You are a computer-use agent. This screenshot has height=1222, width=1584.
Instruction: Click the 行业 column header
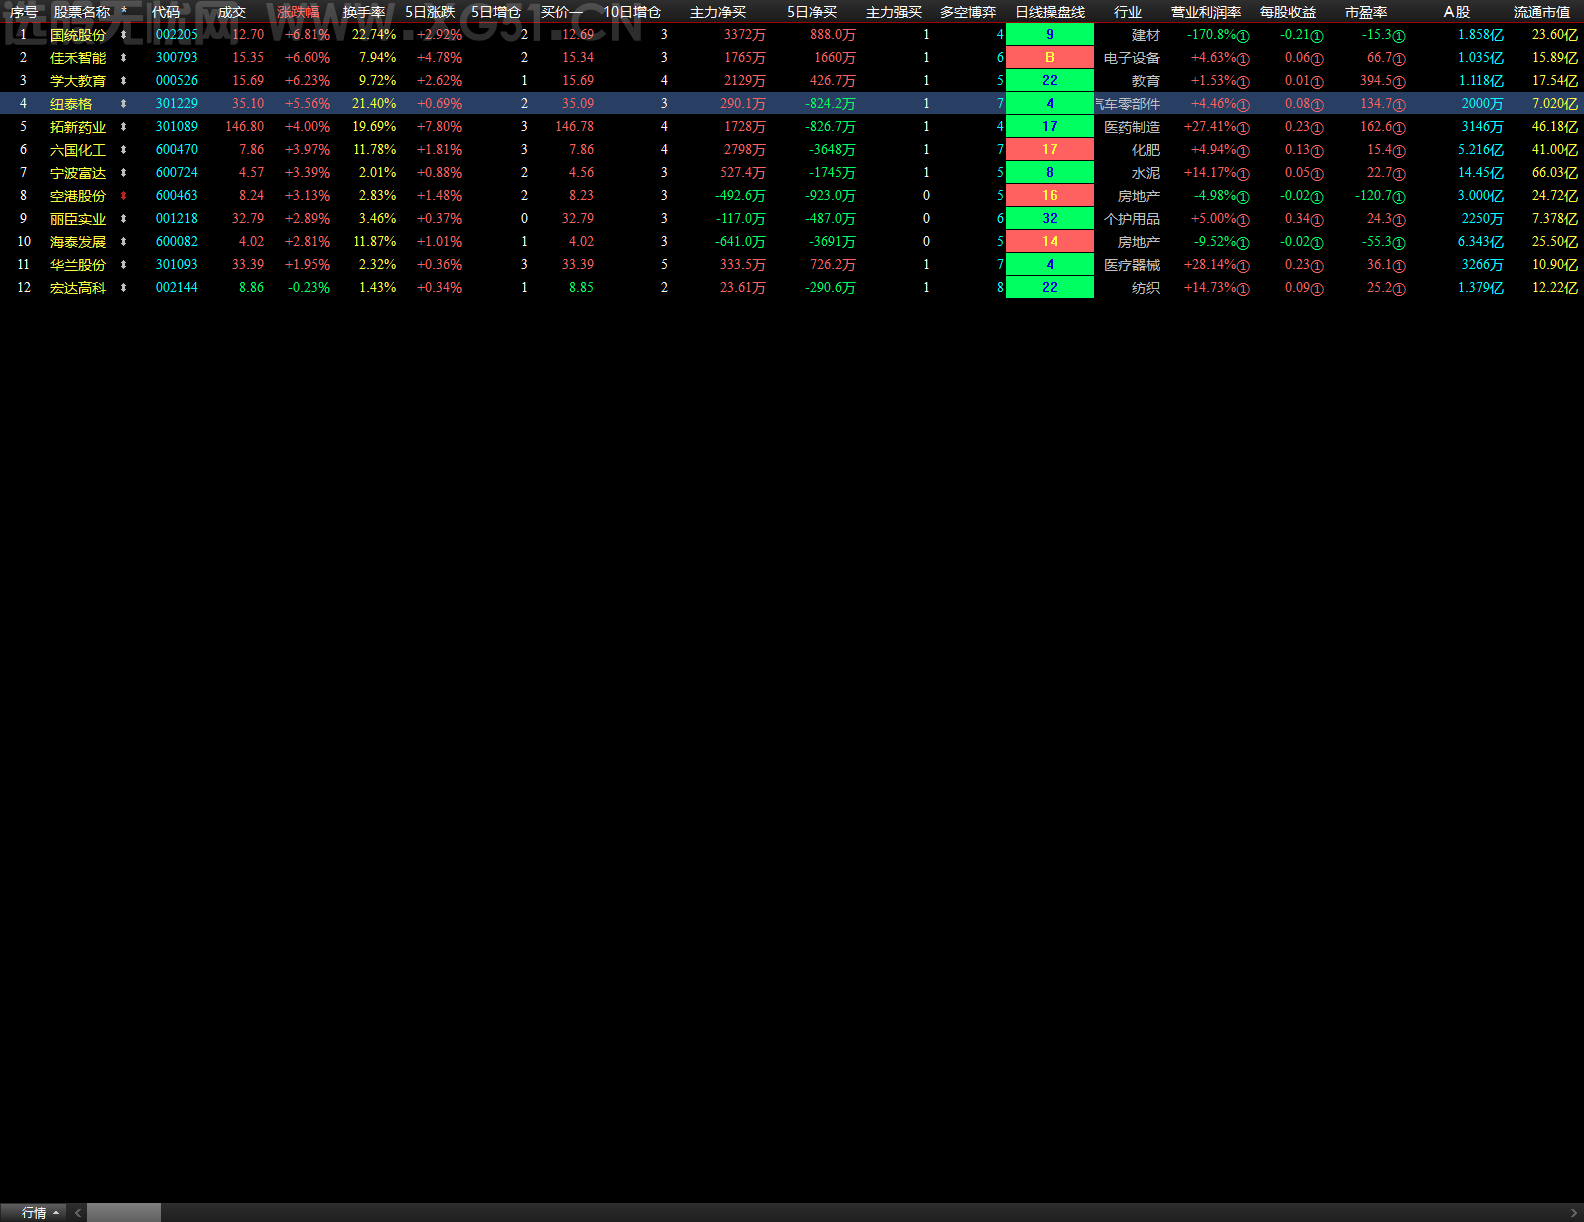[1128, 12]
